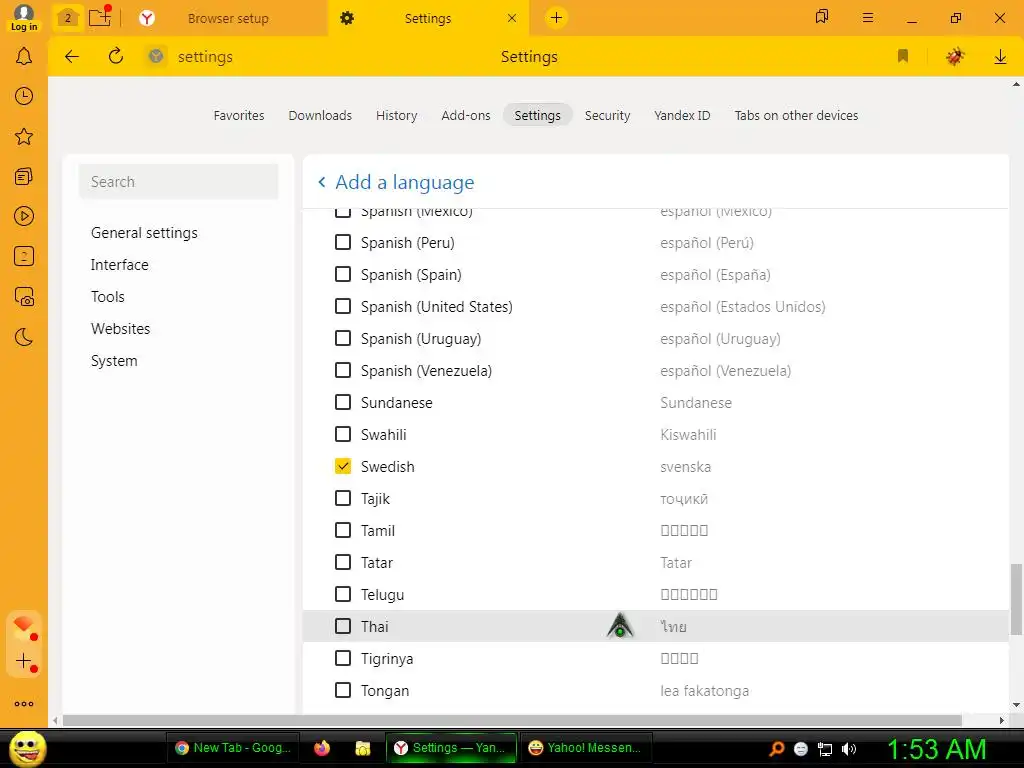This screenshot has height=768, width=1024.
Task: Open the Favorites star in sidebar
Action: [24, 136]
